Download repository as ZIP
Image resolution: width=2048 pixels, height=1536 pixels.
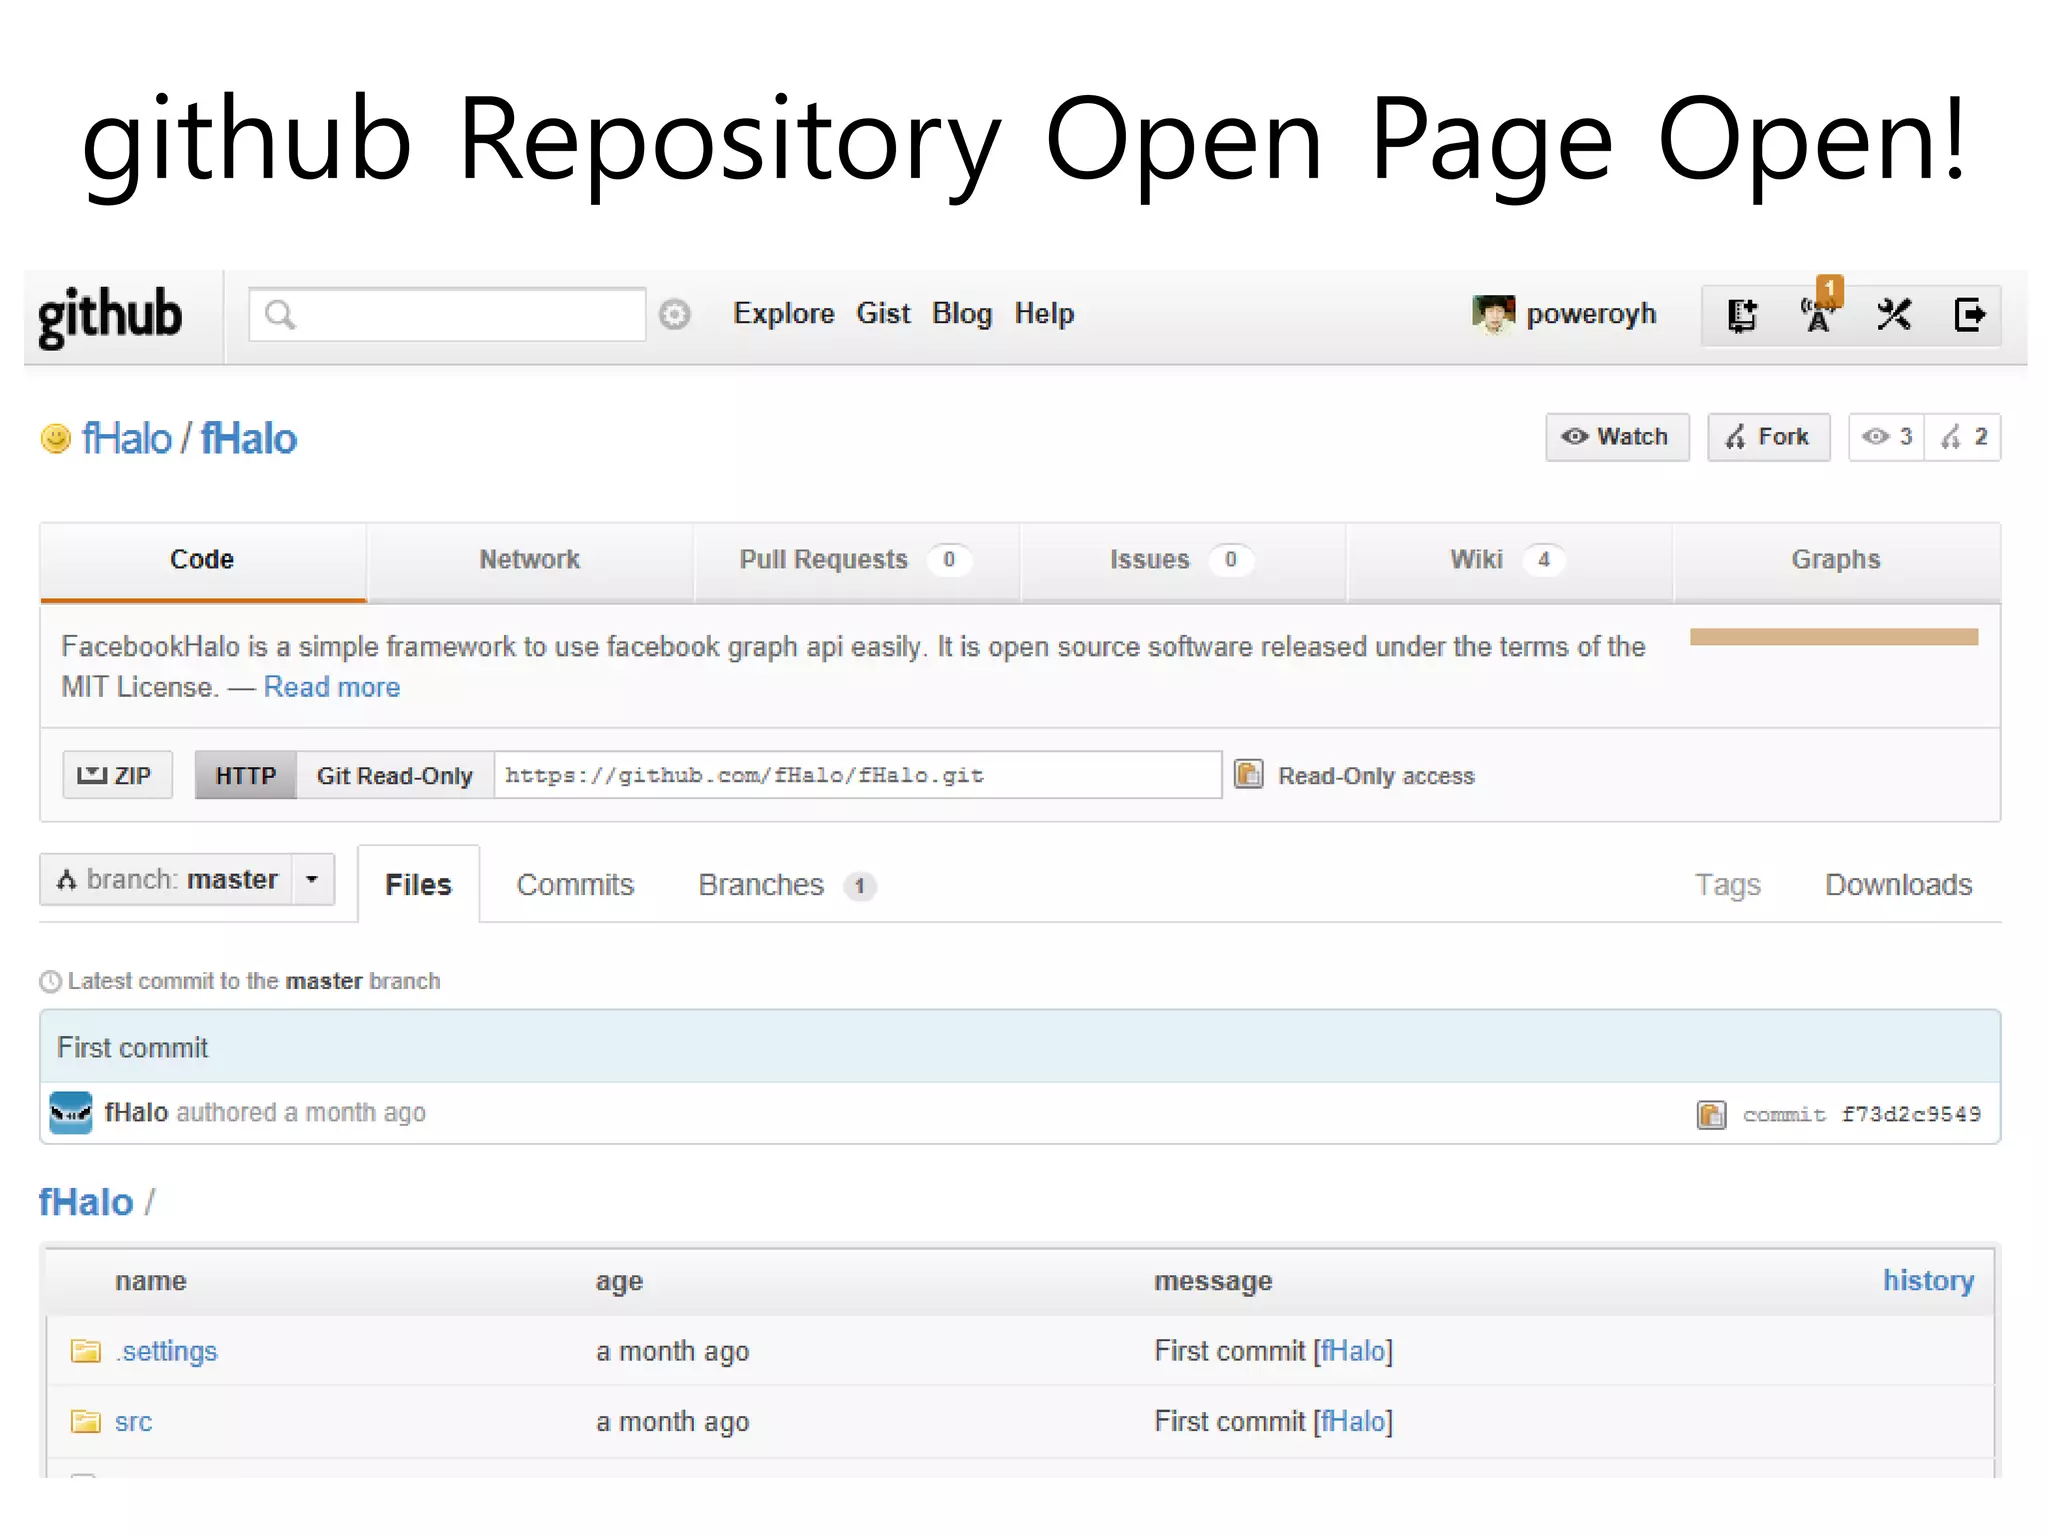pos(117,775)
